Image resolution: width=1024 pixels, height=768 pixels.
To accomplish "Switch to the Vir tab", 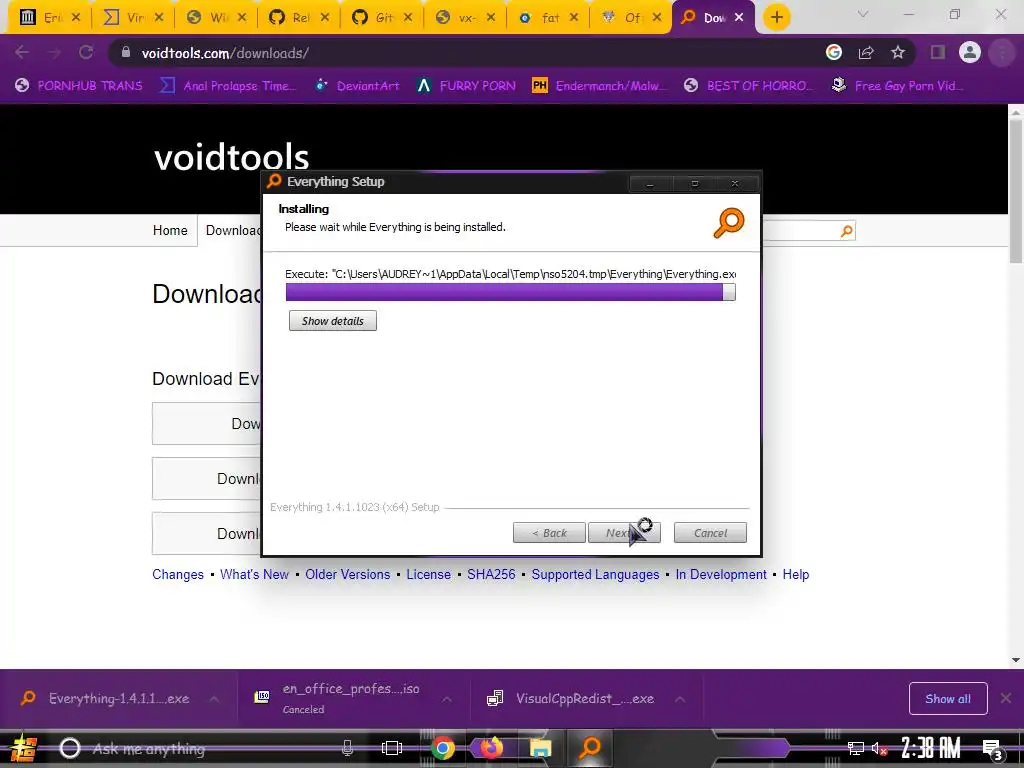I will click(135, 18).
